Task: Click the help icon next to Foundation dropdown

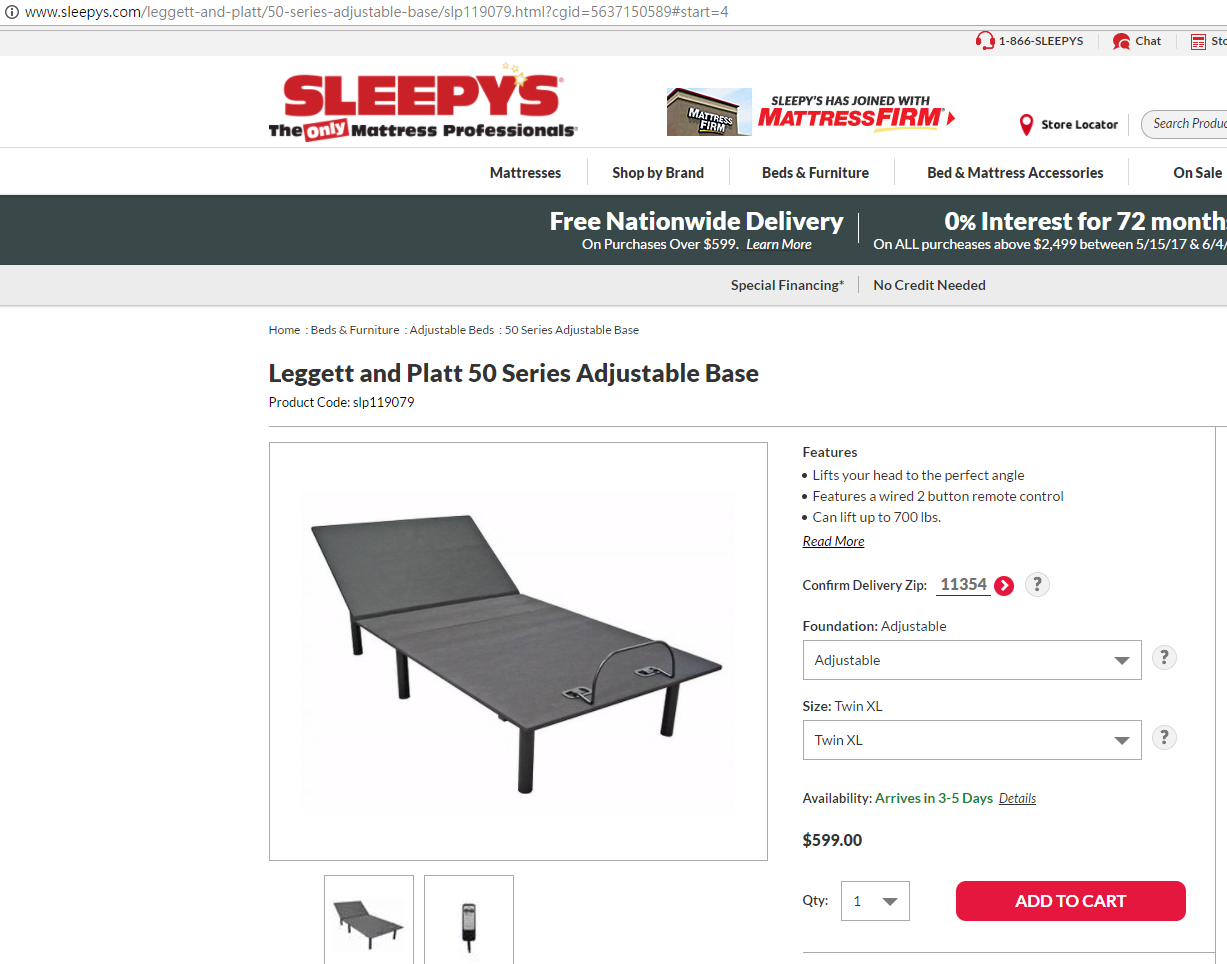Action: pos(1164,658)
